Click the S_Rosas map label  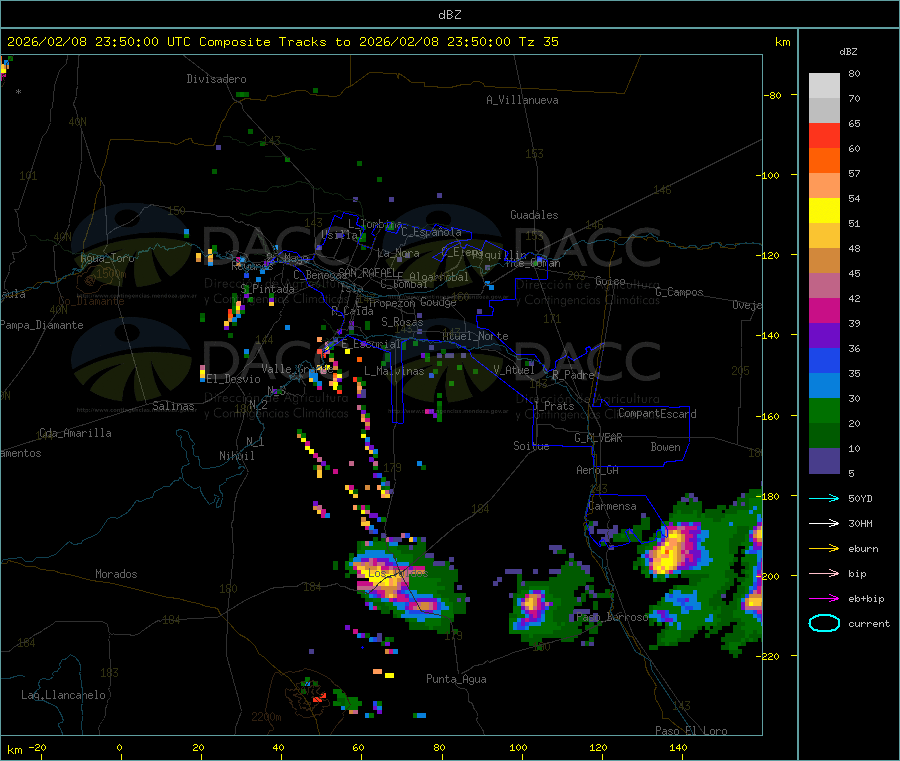(x=402, y=322)
